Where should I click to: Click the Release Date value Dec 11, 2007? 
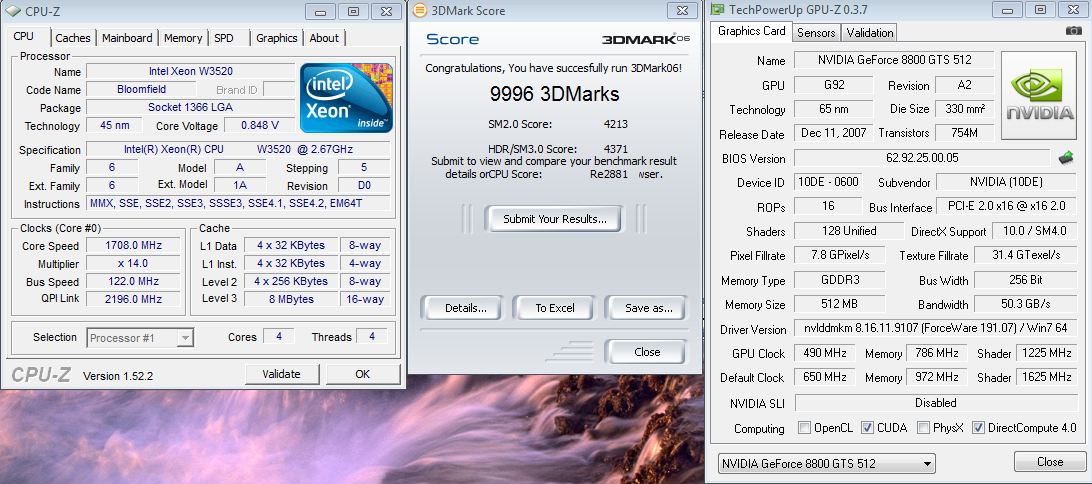(x=834, y=132)
